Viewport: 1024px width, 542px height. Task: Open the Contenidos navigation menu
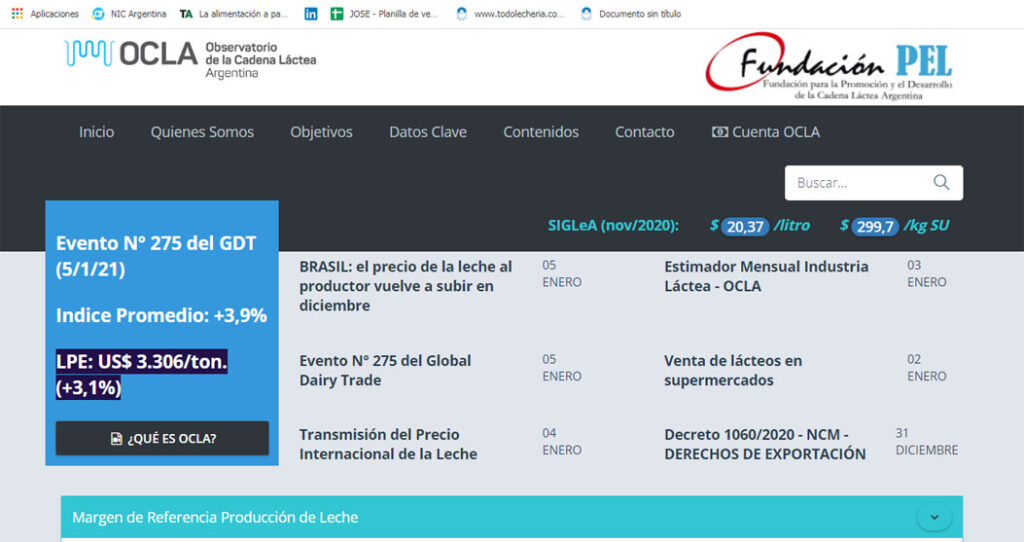540,132
